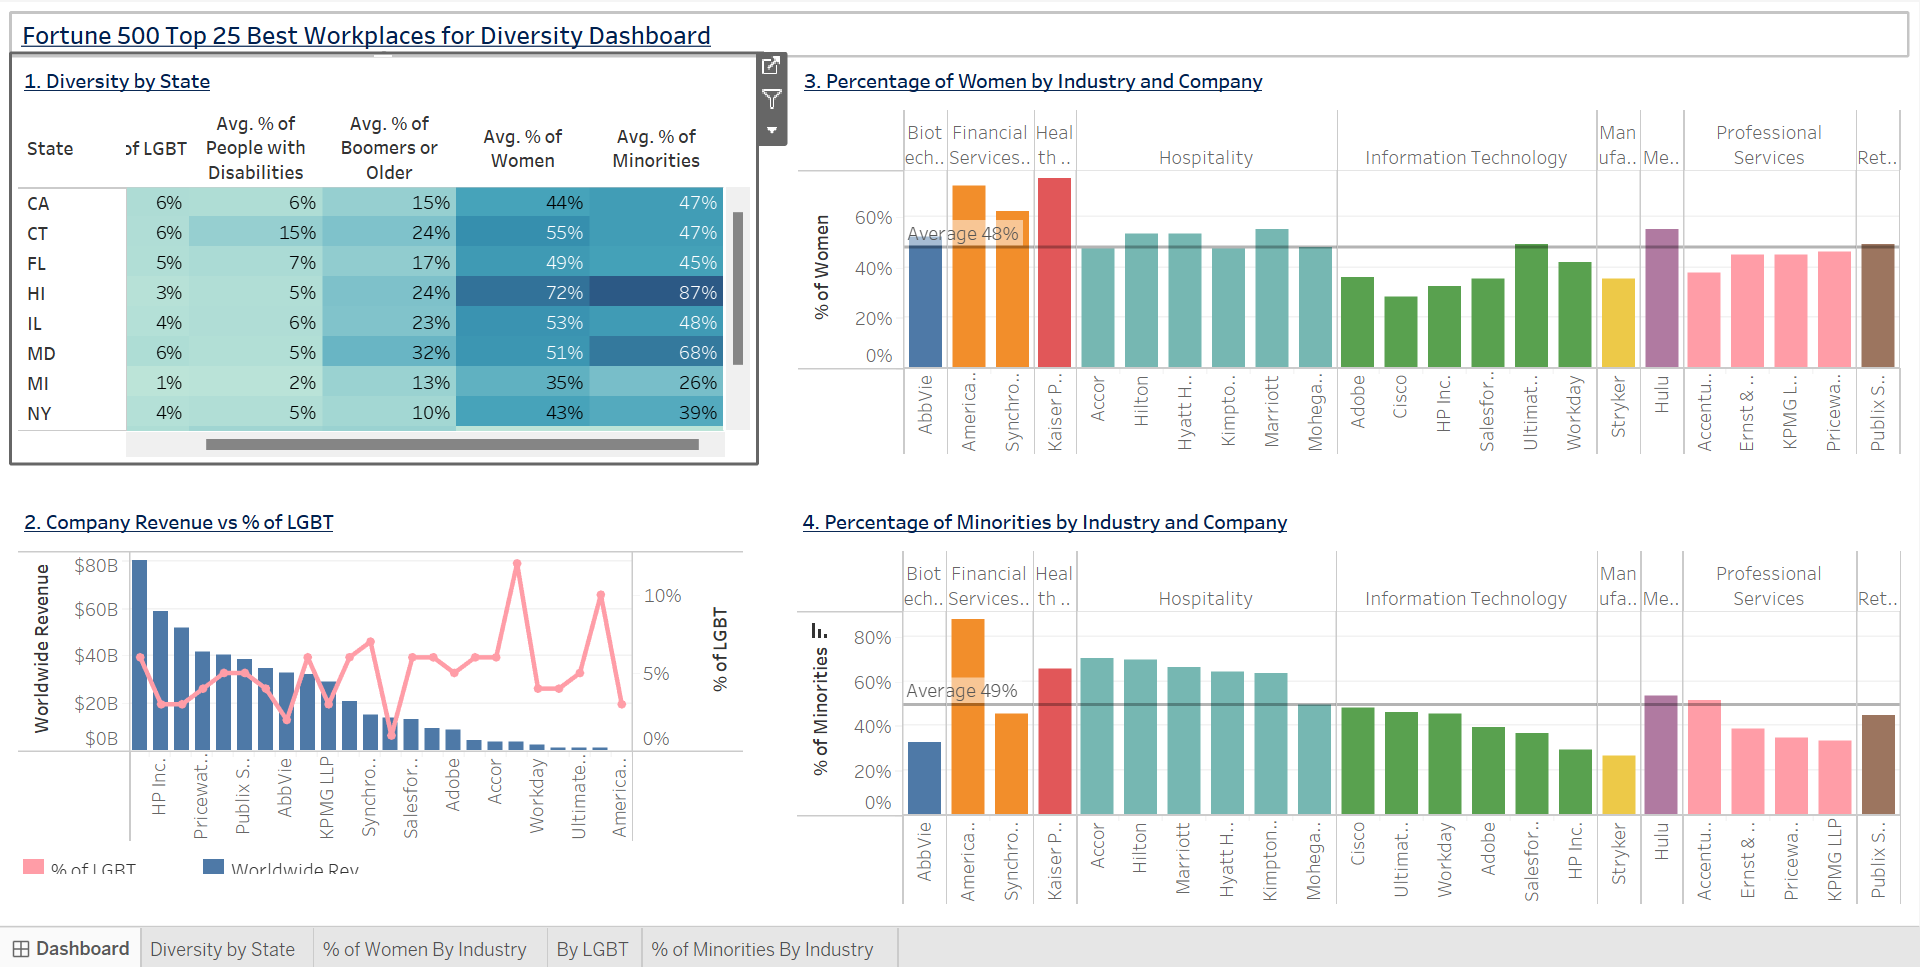Open the % of Women By Industry tab
Screen dimensions: 1920x967
coord(424,949)
